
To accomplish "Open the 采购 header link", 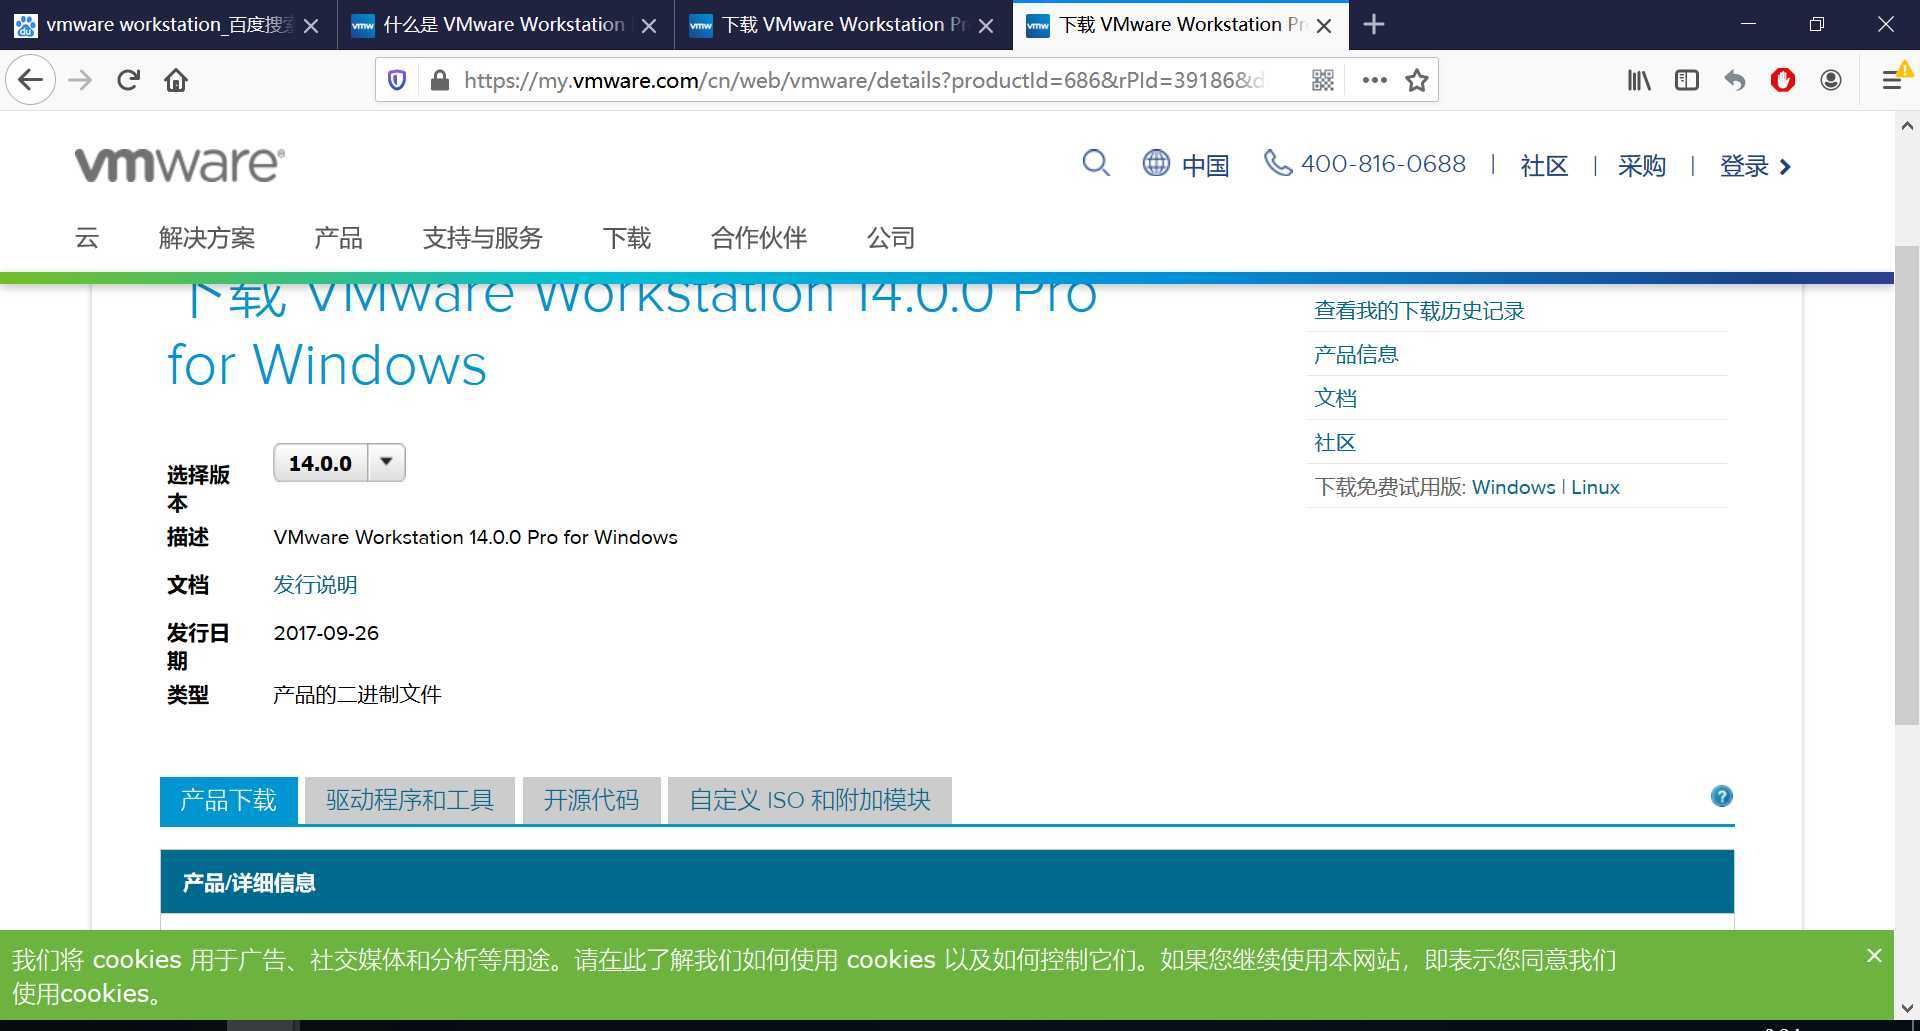I will pos(1642,165).
